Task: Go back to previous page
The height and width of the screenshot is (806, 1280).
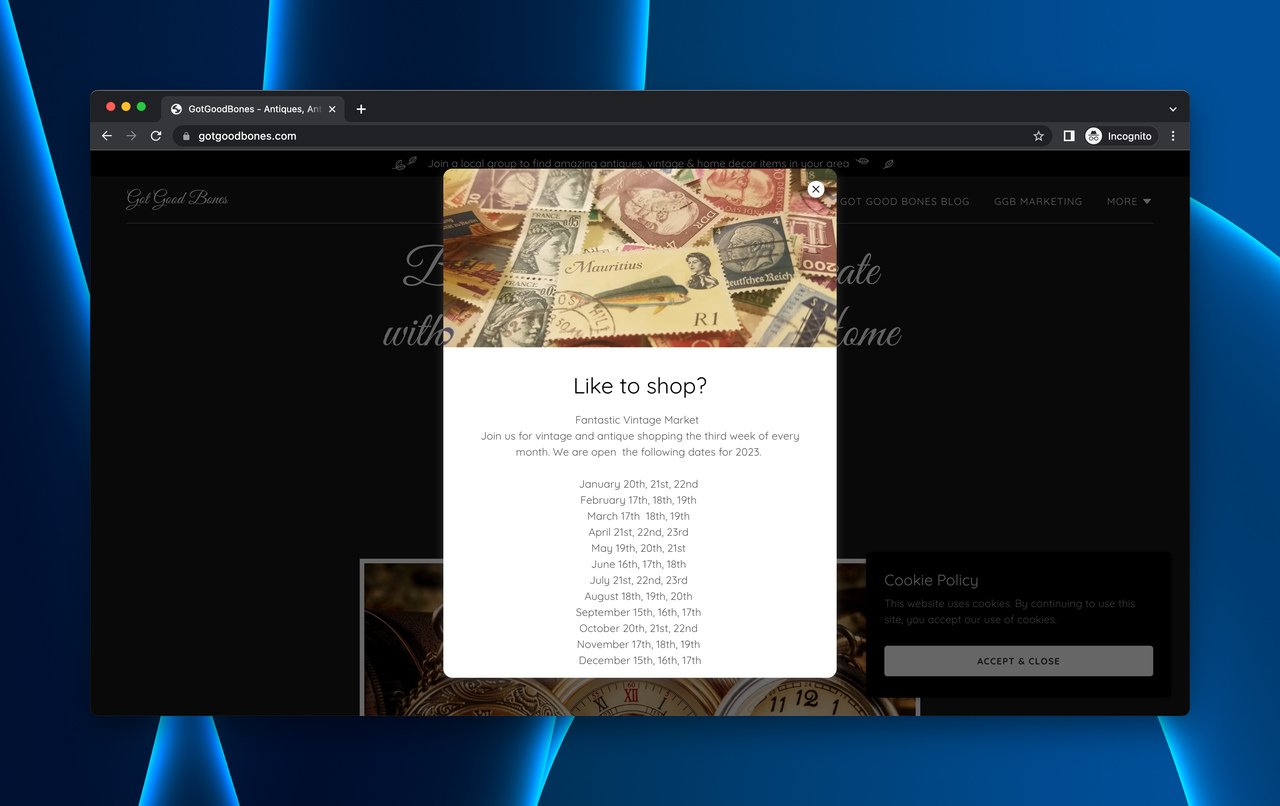Action: click(x=107, y=136)
